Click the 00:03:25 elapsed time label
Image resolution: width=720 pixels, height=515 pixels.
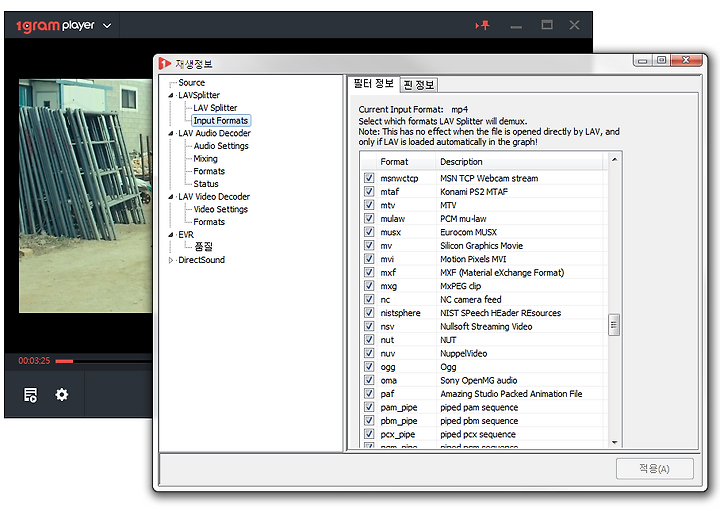(x=34, y=361)
